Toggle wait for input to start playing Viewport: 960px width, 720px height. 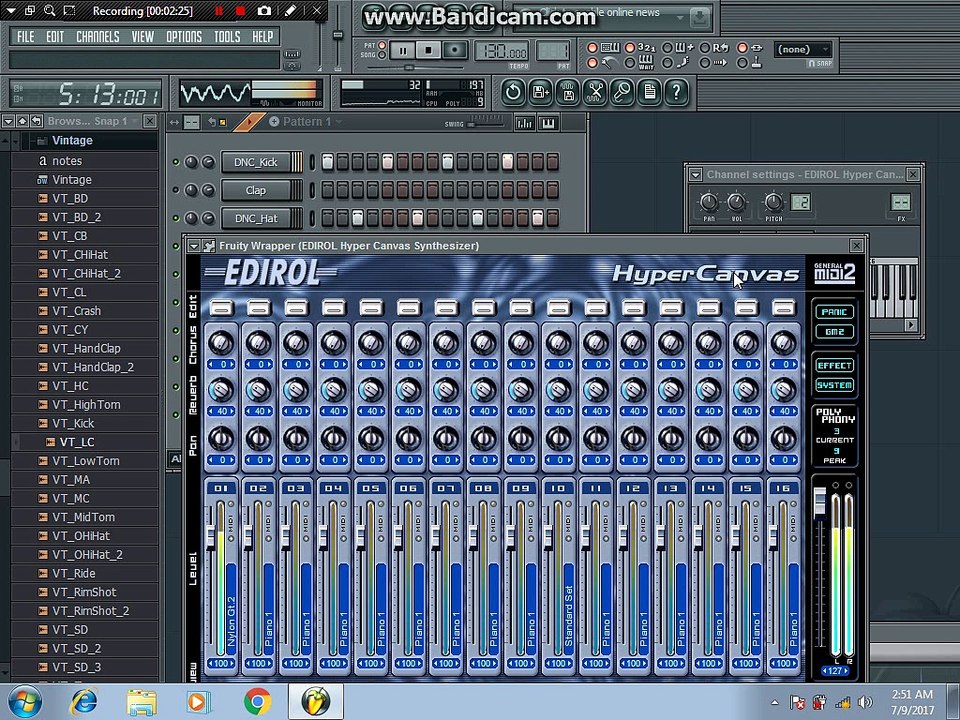(629, 62)
